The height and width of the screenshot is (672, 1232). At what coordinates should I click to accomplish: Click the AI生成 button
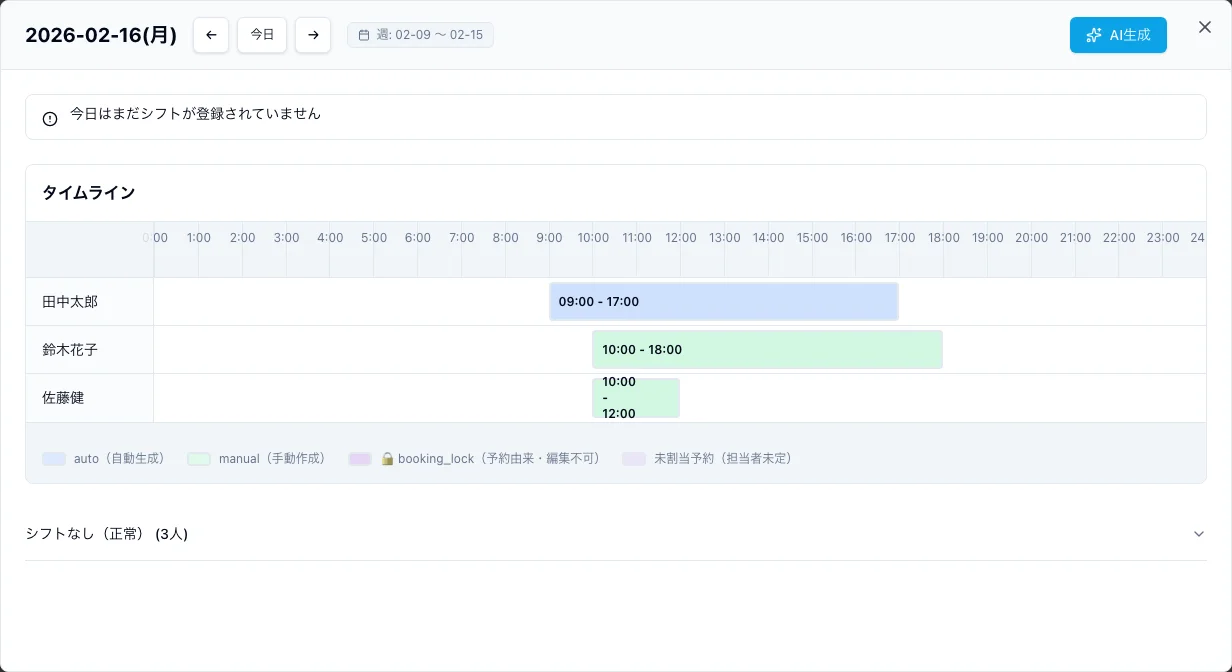pyautogui.click(x=1118, y=34)
